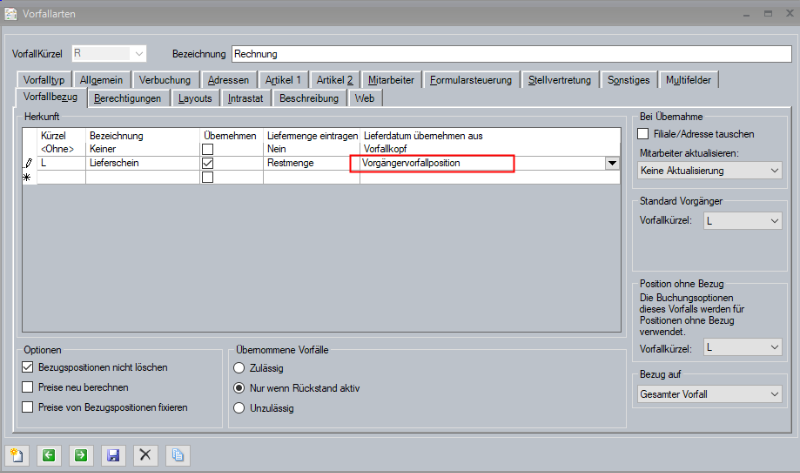Click the pencil edit marker on row L

(29, 163)
